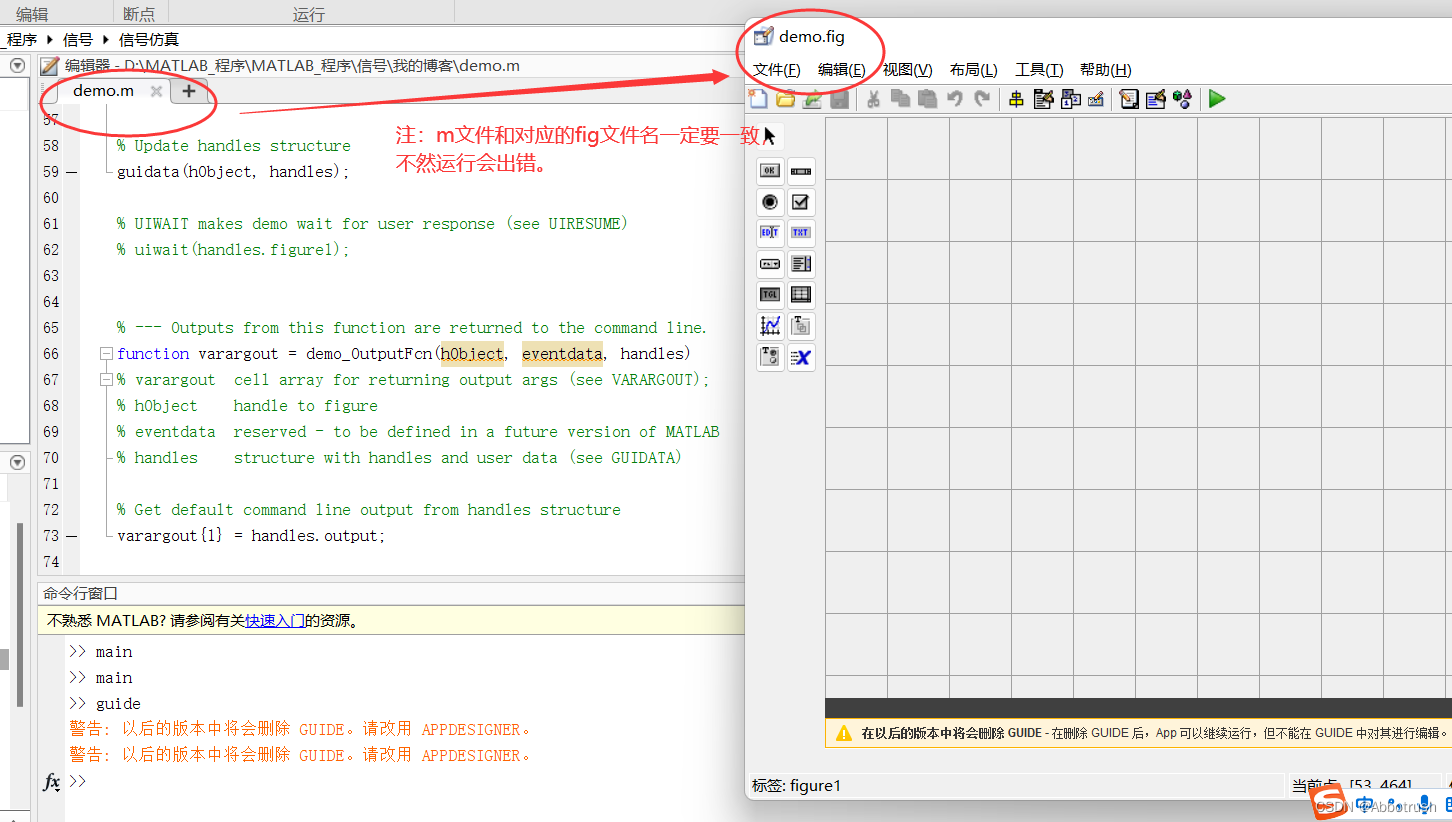
Task: Select the 信号仿真 folder in the address path
Action: [149, 40]
